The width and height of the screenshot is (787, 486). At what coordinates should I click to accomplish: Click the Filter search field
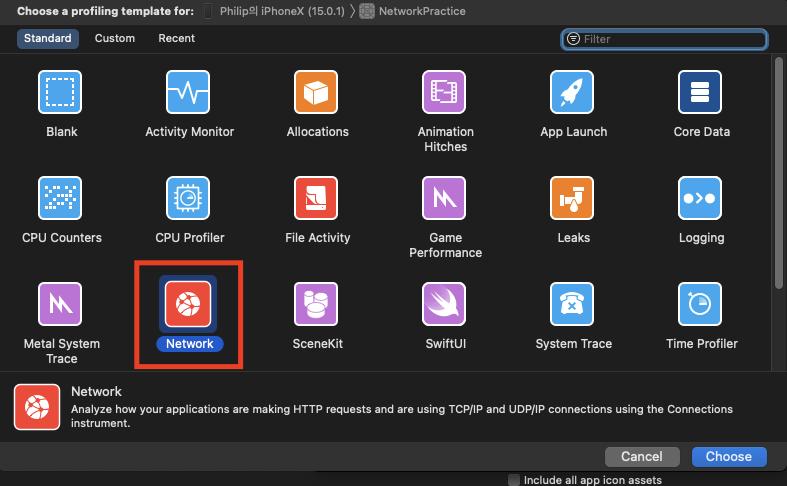tap(664, 39)
